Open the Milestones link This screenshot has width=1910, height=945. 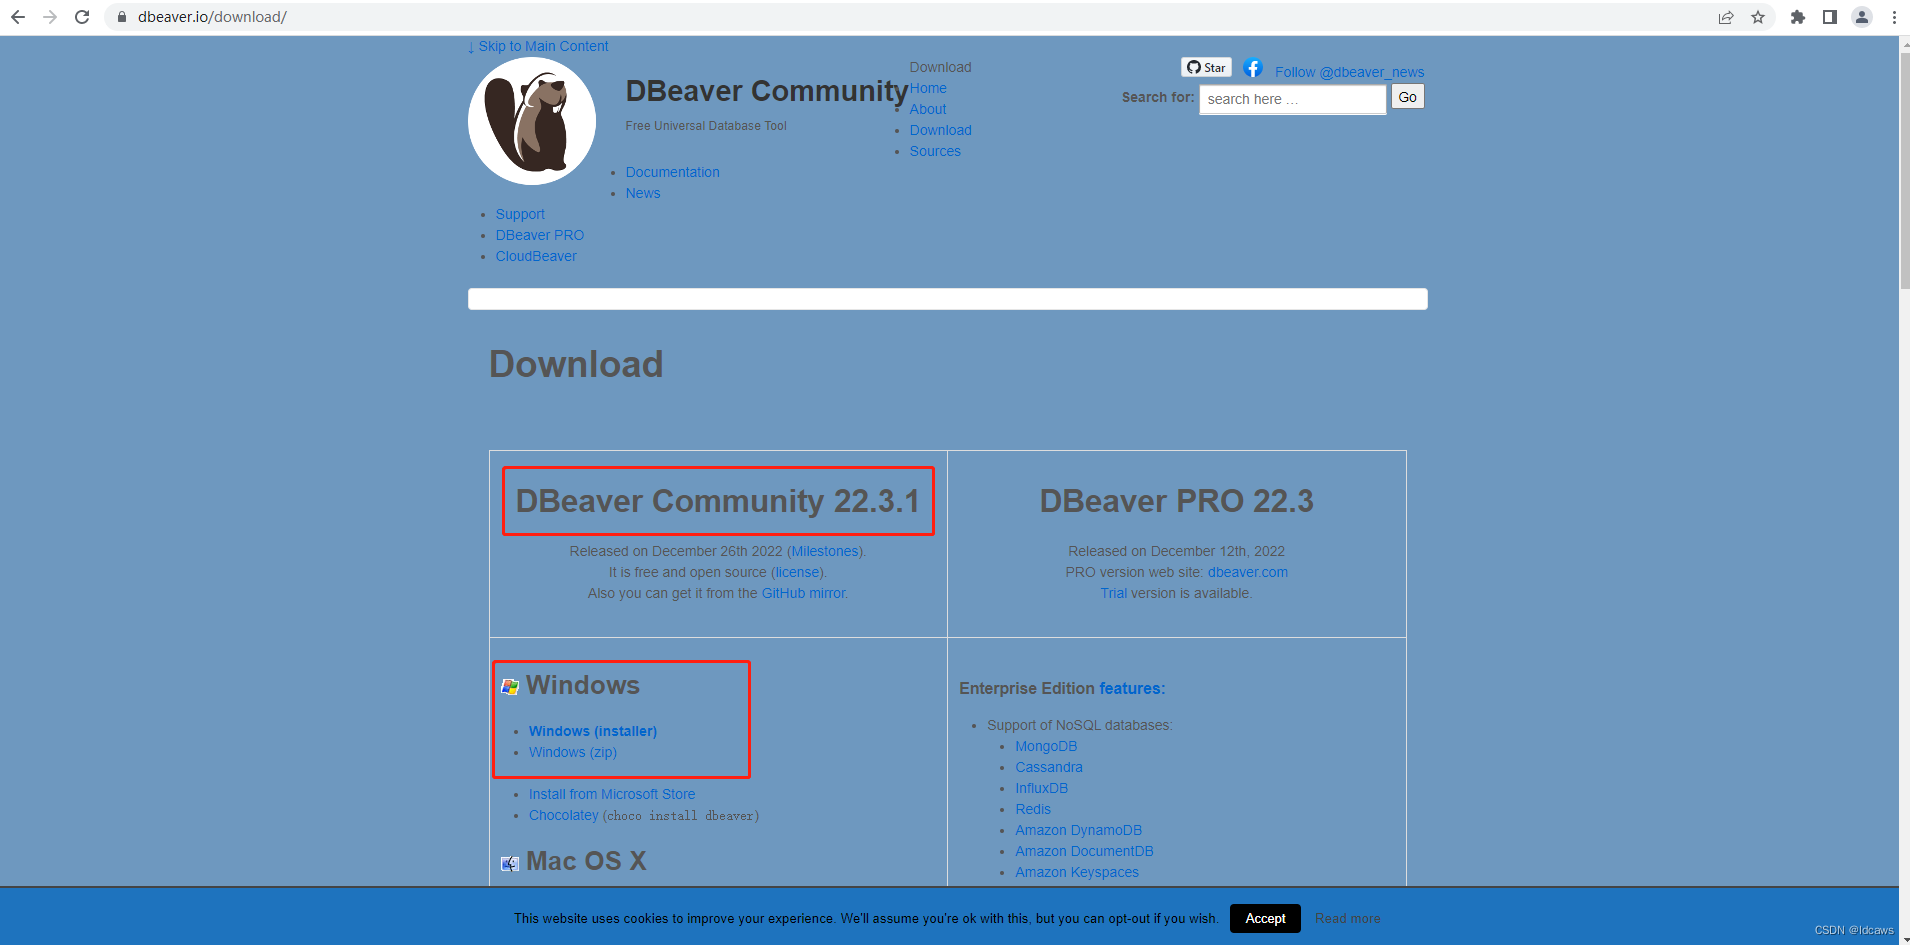(x=825, y=551)
